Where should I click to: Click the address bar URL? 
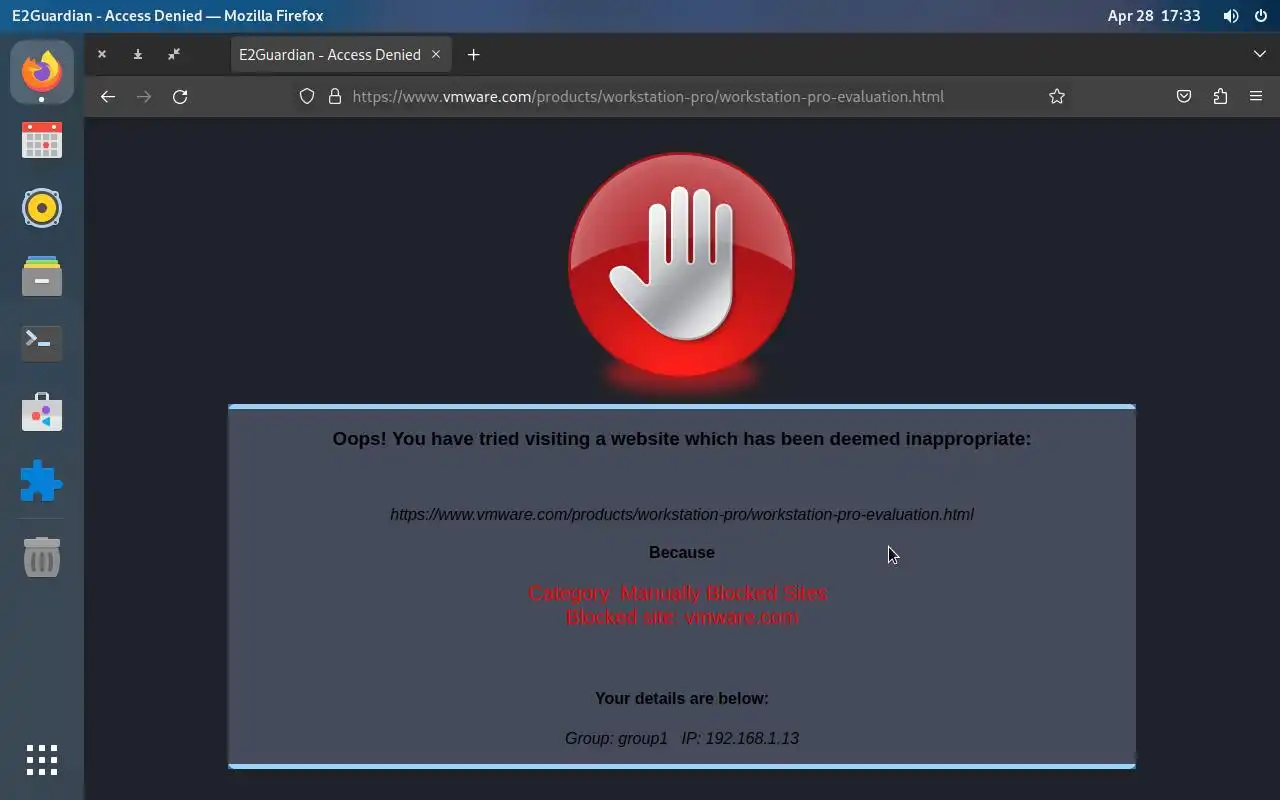648,96
